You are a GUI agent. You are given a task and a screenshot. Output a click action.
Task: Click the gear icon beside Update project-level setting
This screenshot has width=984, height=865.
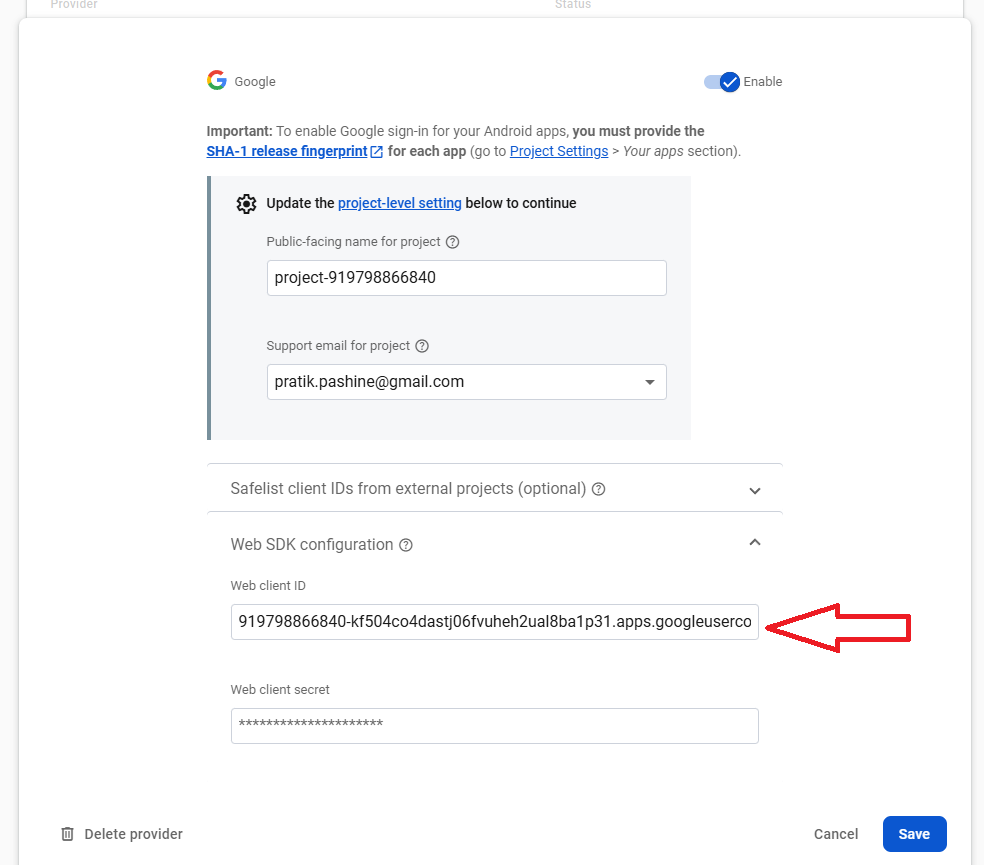point(246,204)
